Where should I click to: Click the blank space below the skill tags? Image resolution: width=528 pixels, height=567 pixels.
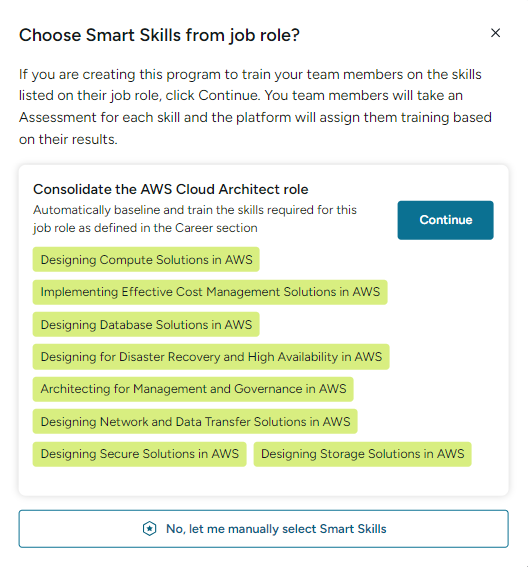pos(264,481)
